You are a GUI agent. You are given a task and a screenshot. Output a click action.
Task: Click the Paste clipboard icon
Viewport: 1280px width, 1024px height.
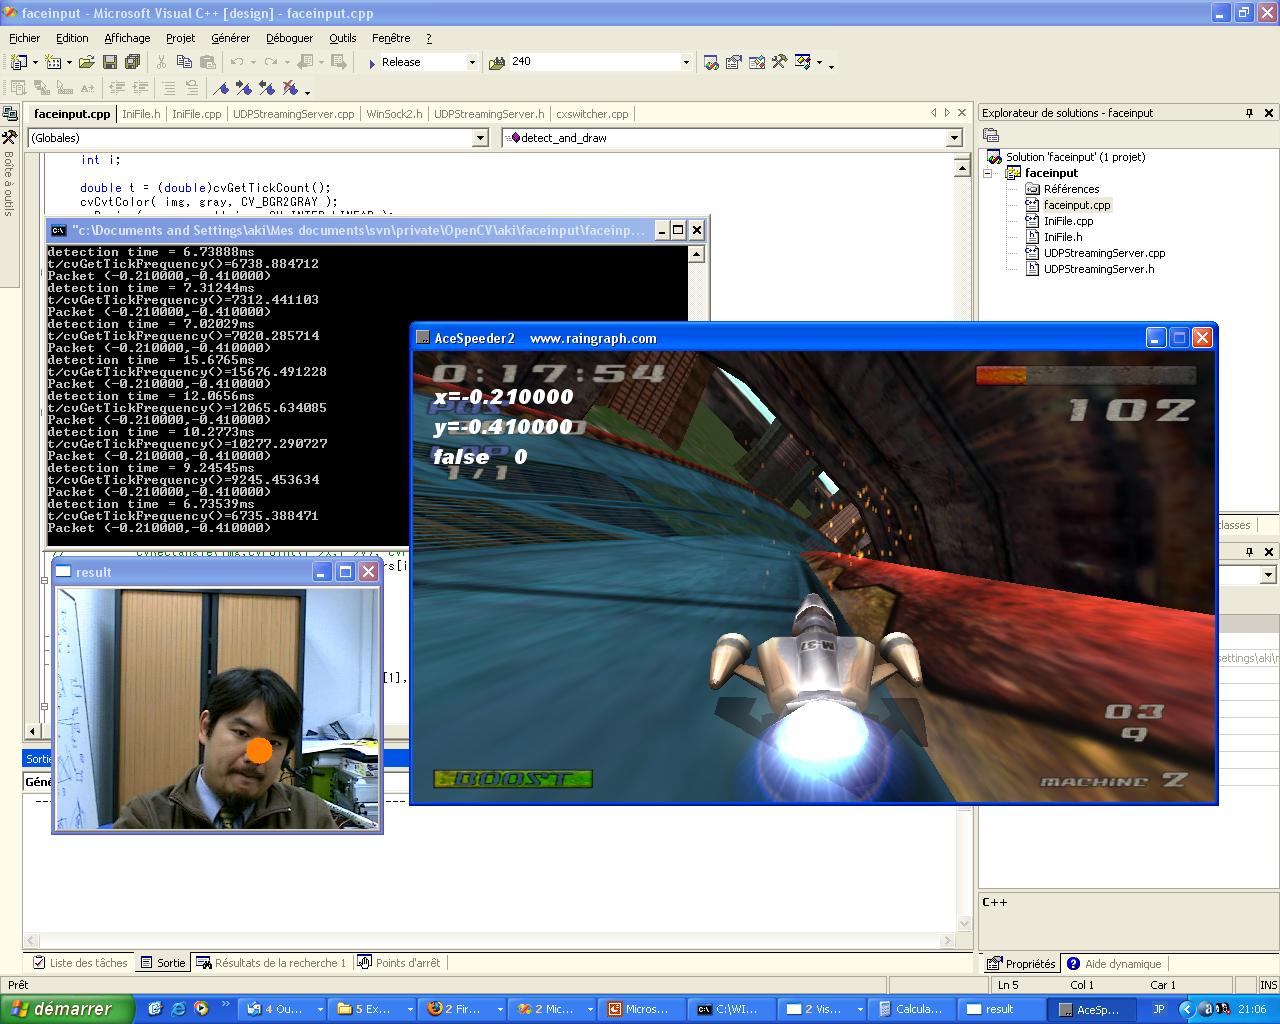click(207, 62)
